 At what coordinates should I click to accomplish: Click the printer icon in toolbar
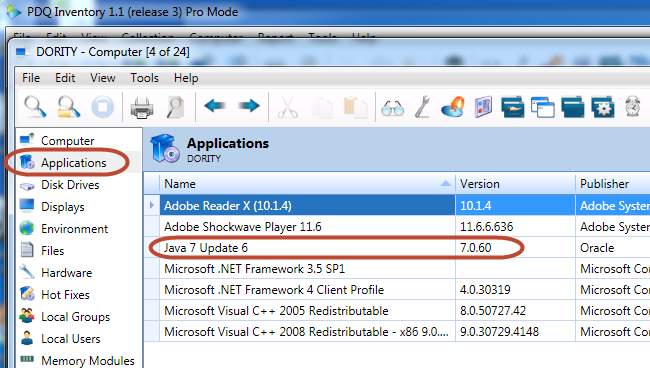(142, 107)
